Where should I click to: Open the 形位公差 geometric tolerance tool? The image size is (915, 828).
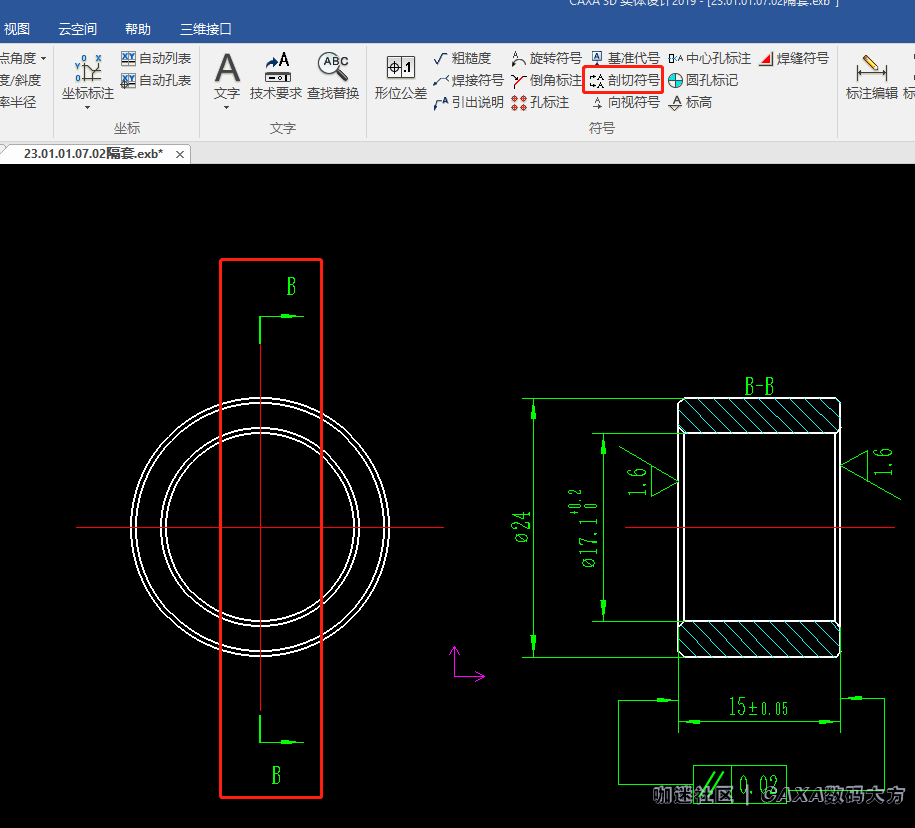coord(400,79)
